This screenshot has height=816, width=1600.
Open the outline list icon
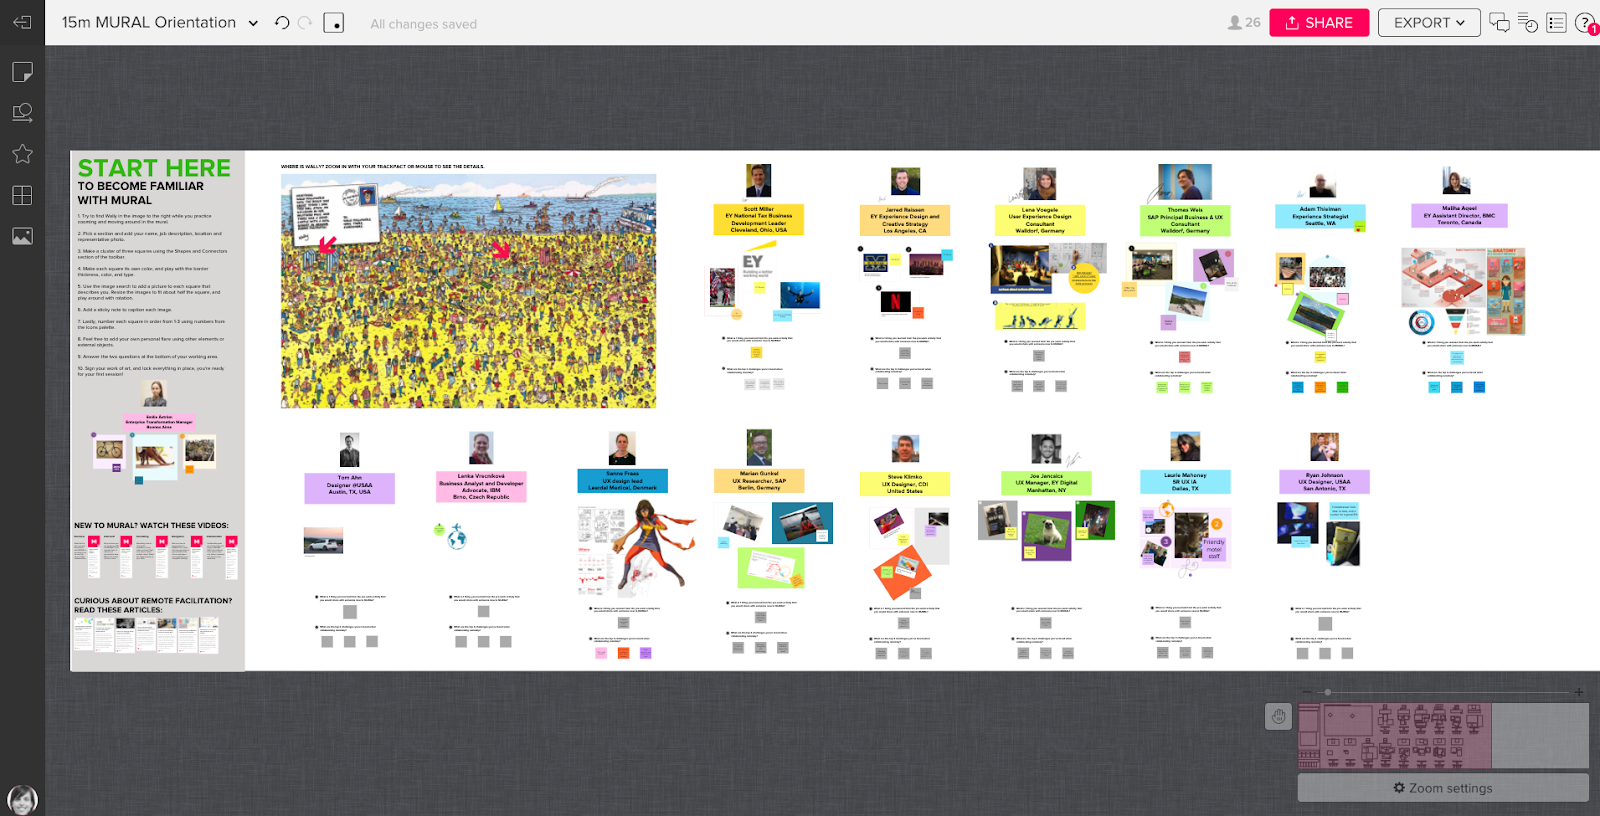[x=1556, y=22]
